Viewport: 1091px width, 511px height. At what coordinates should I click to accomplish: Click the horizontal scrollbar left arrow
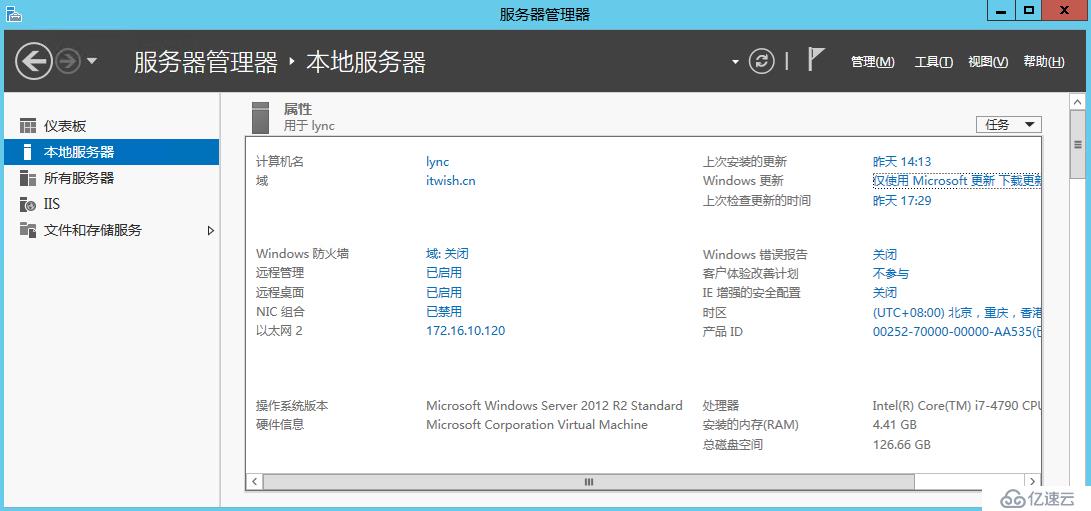[x=255, y=482]
